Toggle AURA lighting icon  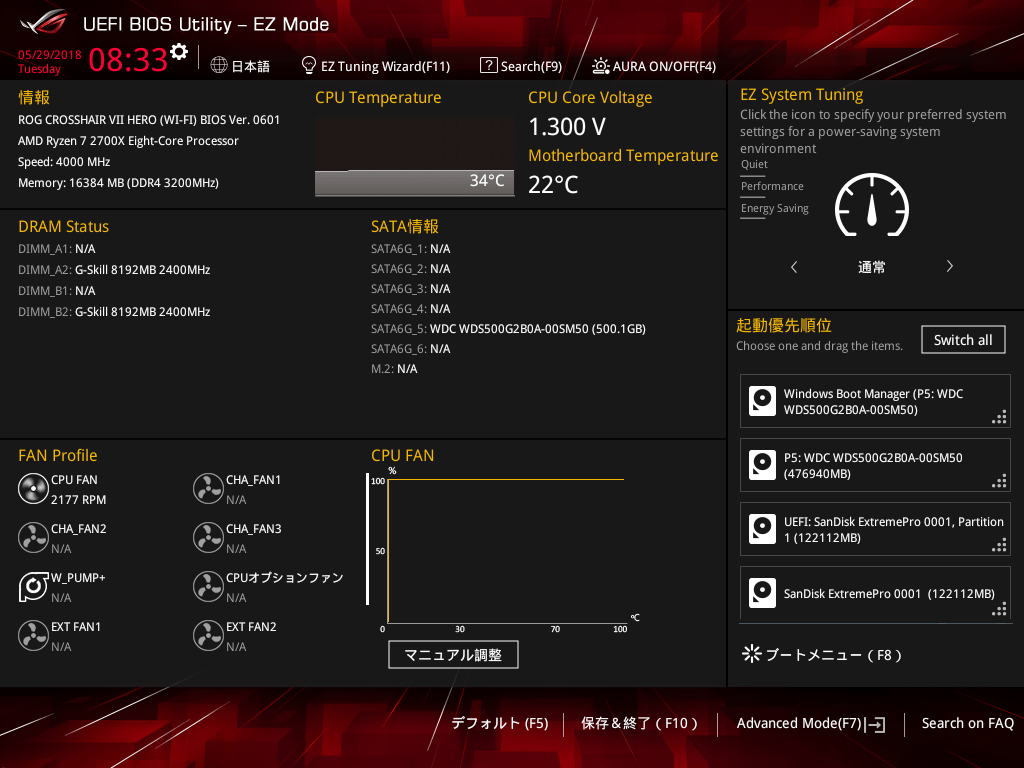(600, 66)
